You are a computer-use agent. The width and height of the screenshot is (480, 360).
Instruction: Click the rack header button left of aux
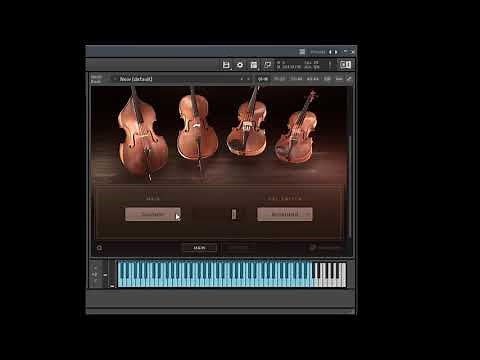click(x=327, y=79)
